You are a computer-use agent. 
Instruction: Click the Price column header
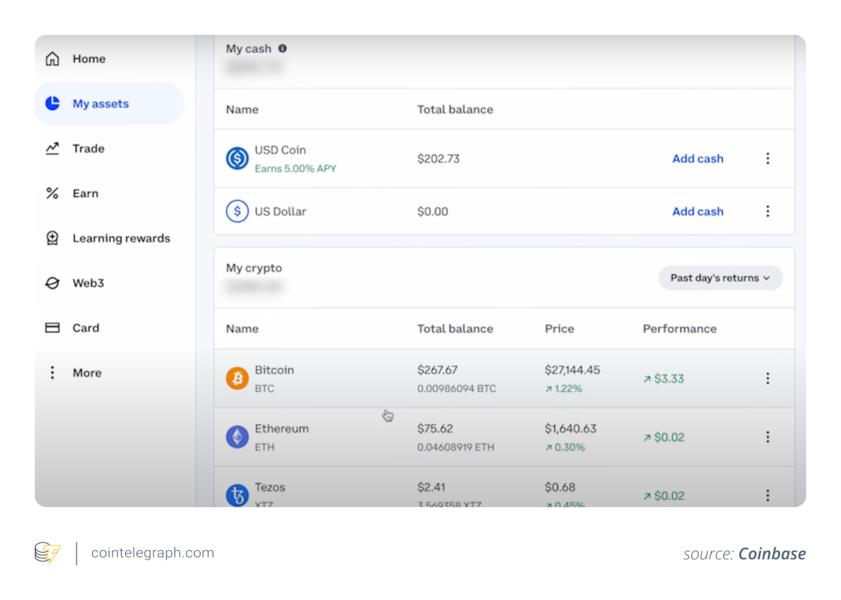click(559, 329)
